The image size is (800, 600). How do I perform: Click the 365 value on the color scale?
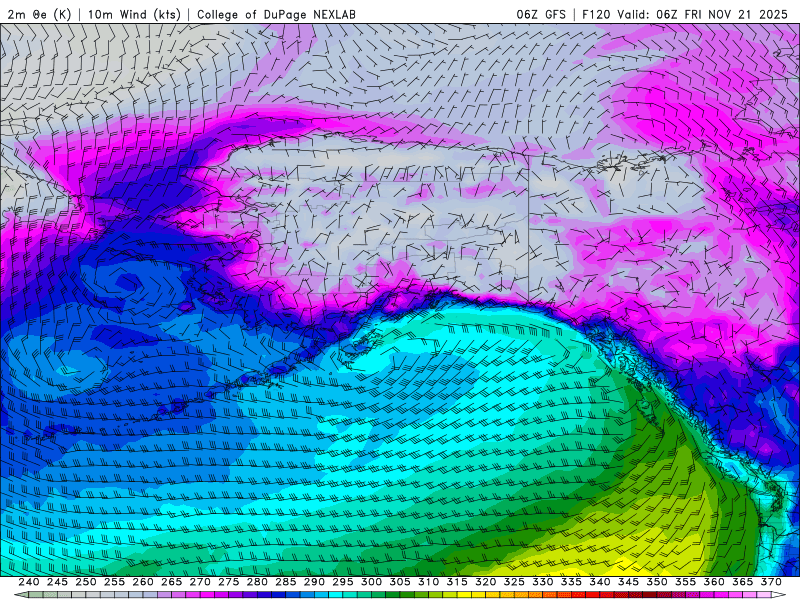click(x=743, y=582)
